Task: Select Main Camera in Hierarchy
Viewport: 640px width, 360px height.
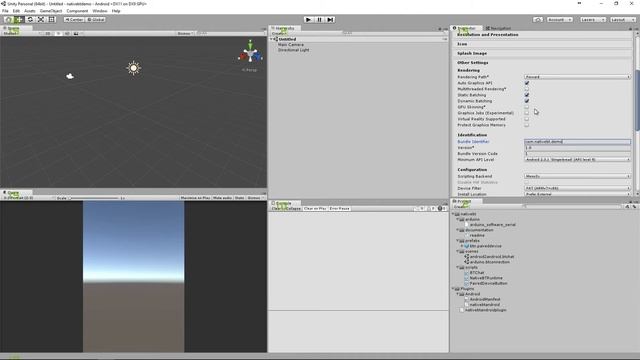Action: click(x=291, y=44)
